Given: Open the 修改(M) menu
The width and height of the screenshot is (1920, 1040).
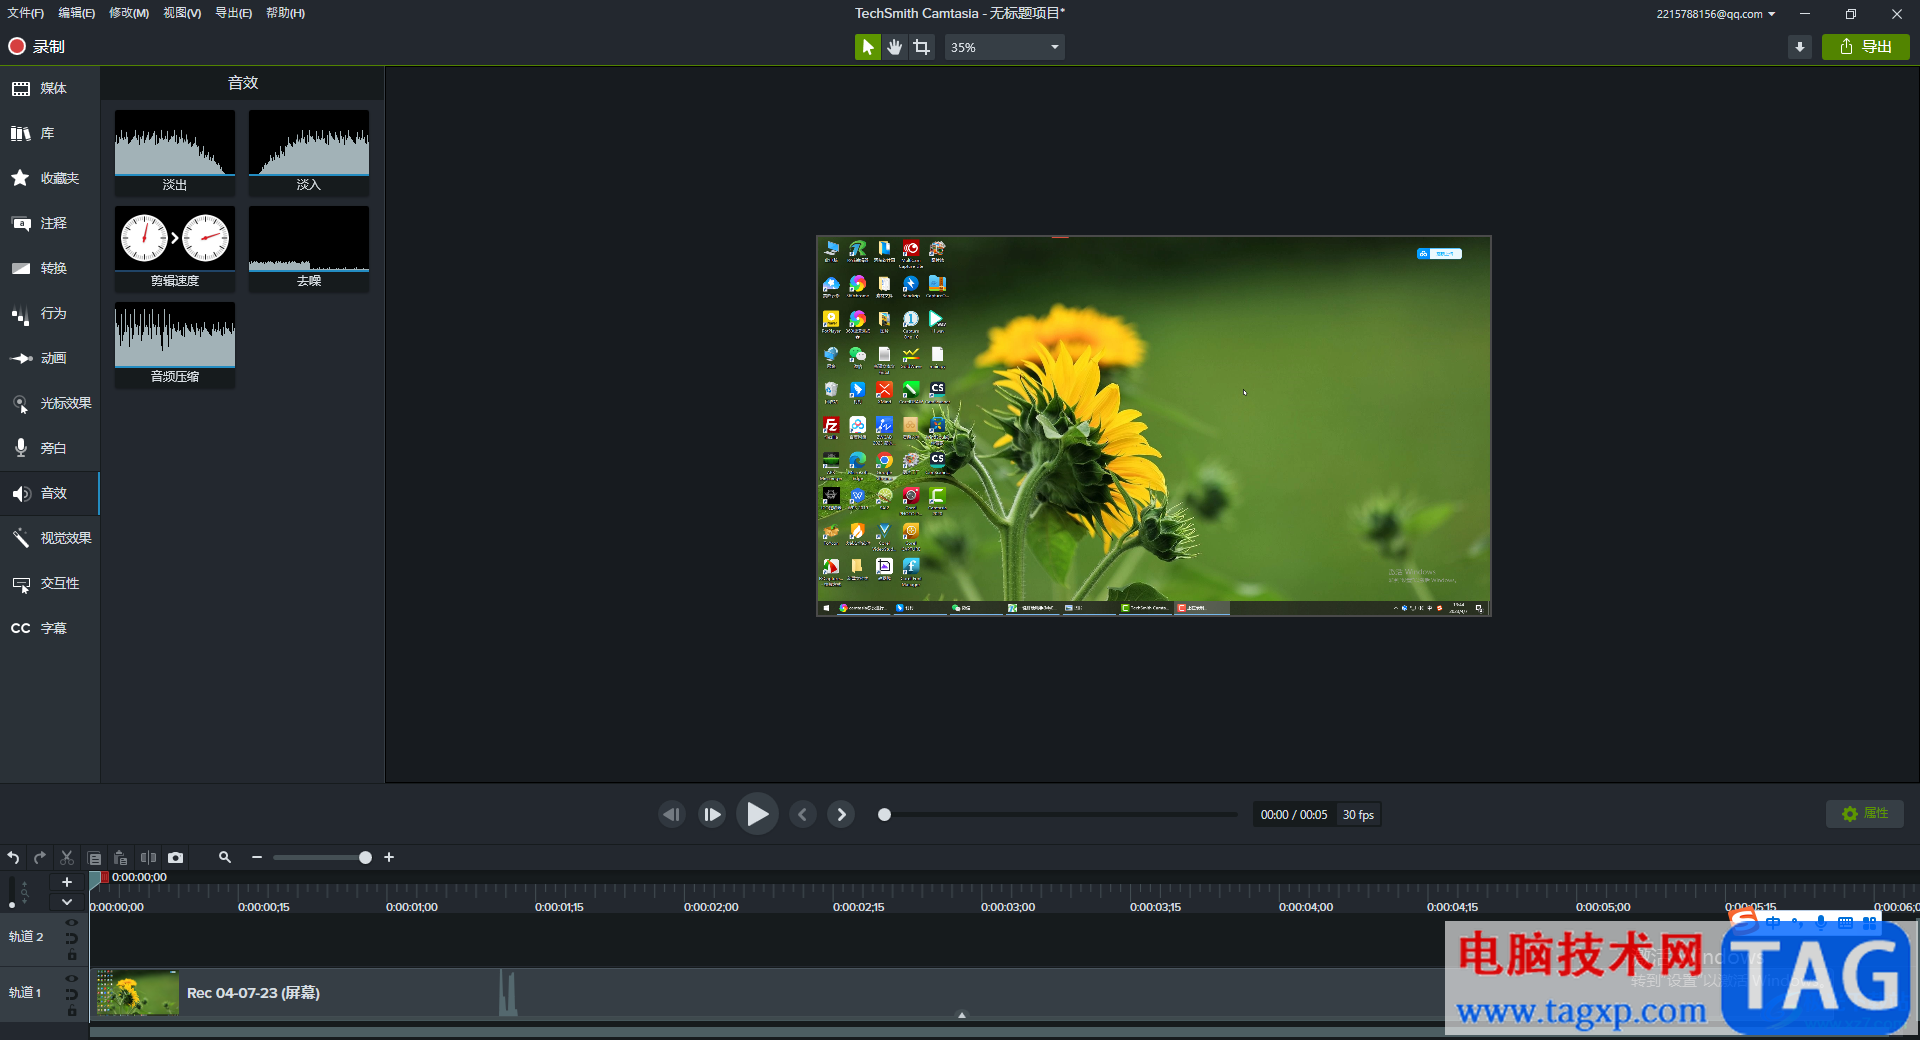Looking at the screenshot, I should tap(129, 13).
